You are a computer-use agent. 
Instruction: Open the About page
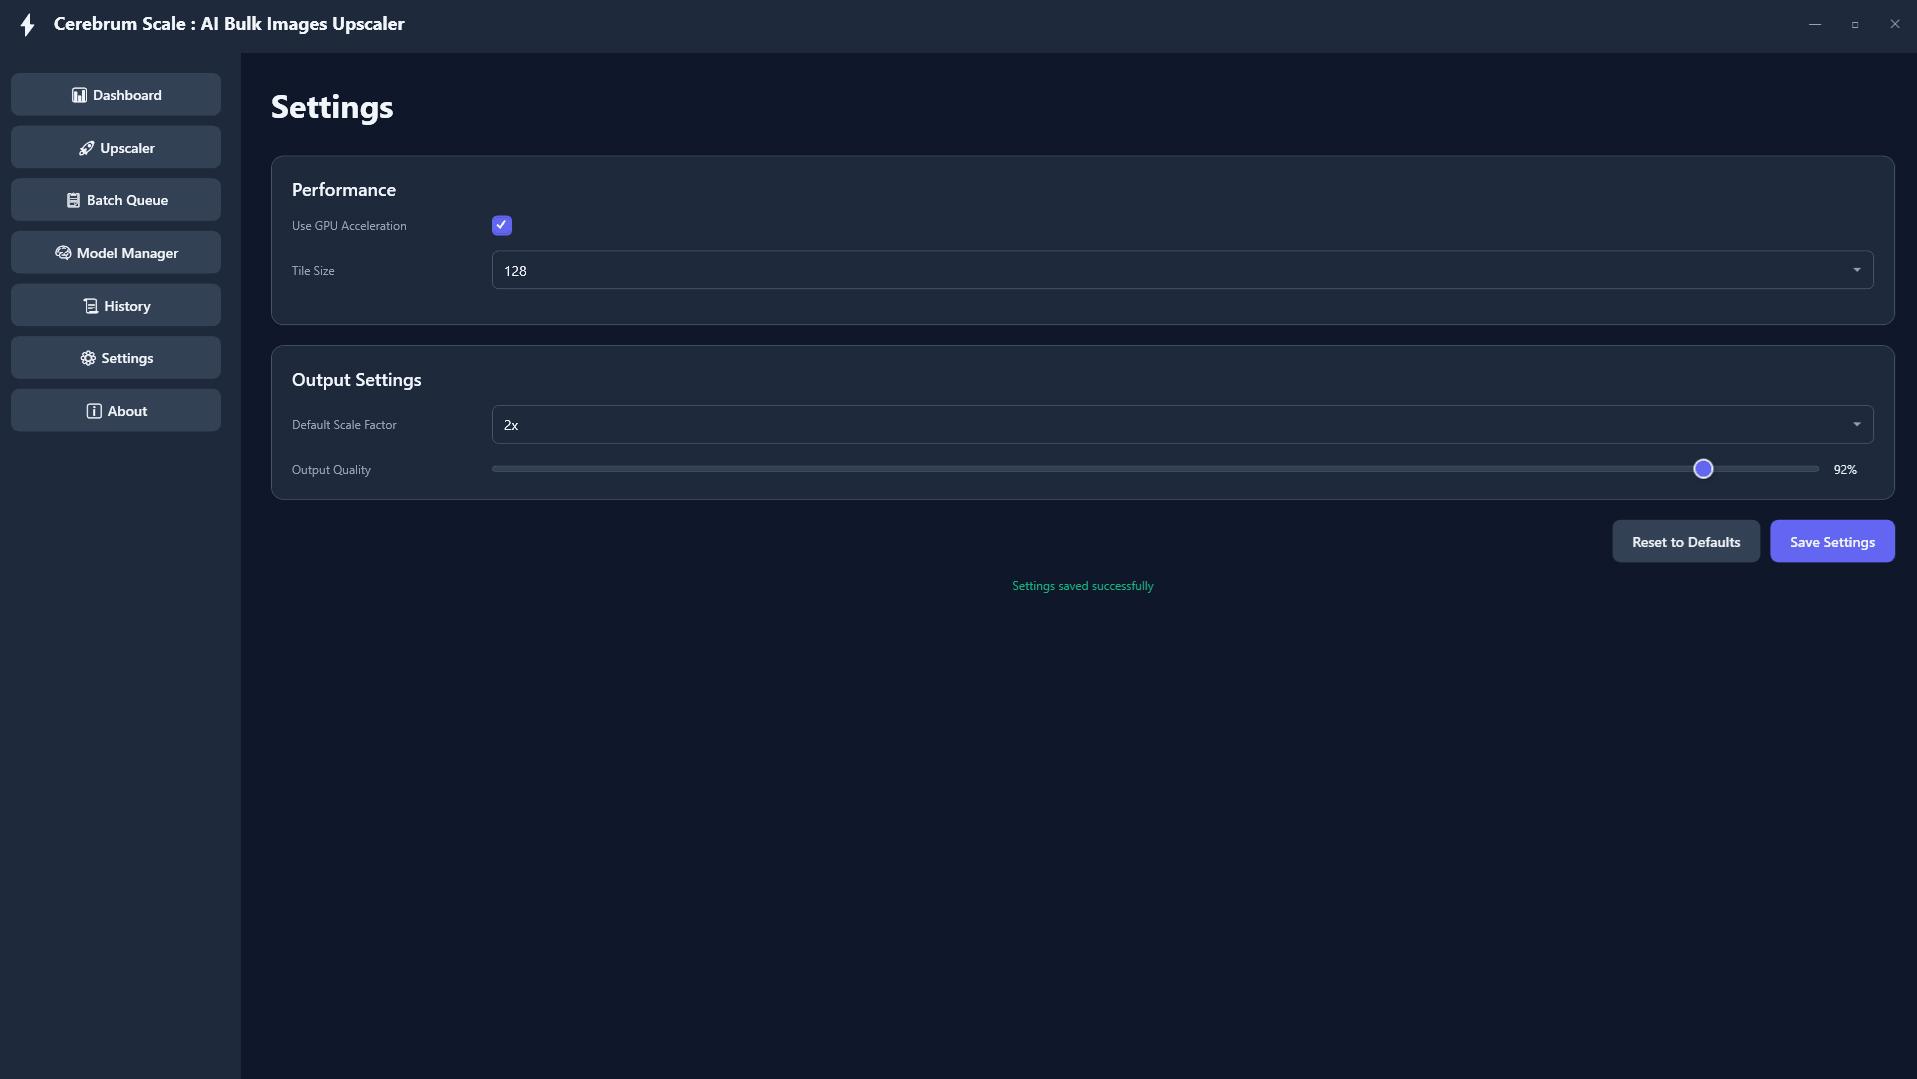point(116,410)
